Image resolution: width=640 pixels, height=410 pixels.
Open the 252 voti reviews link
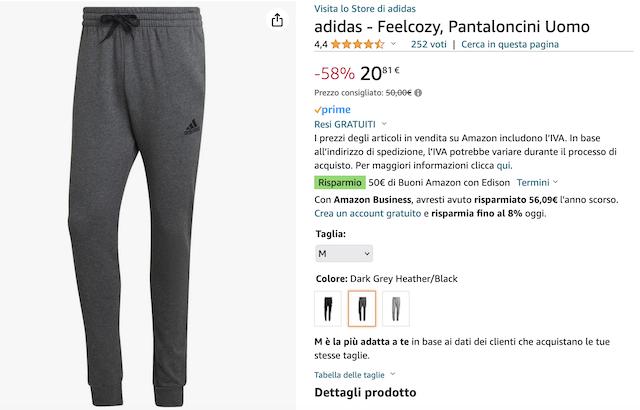[x=428, y=44]
